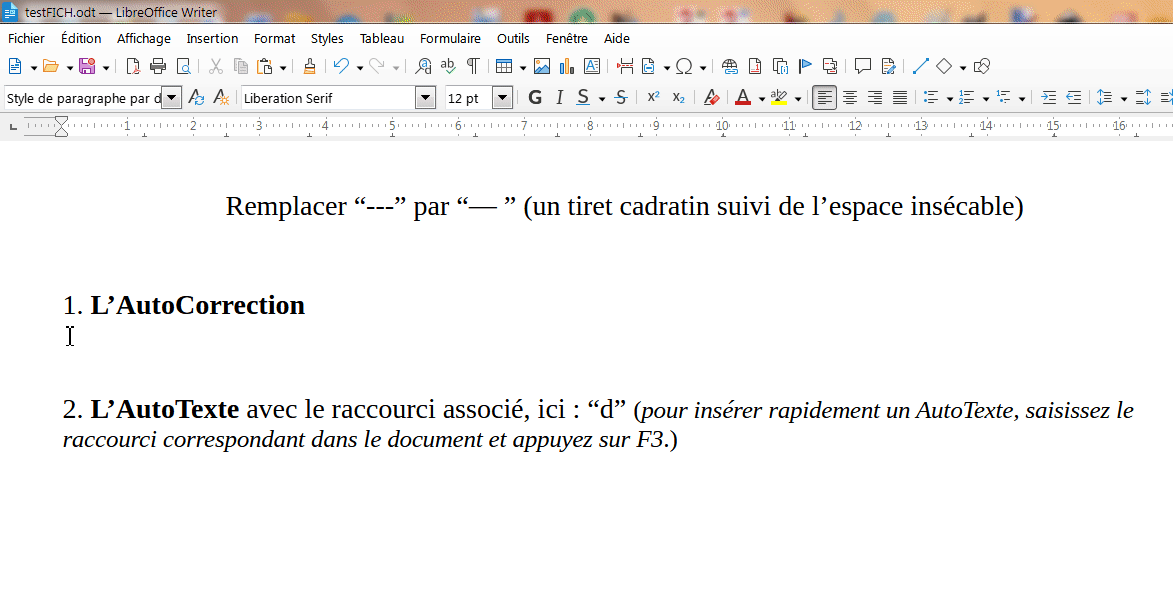Expand the Liberation Serif font name dropdown

tap(426, 98)
